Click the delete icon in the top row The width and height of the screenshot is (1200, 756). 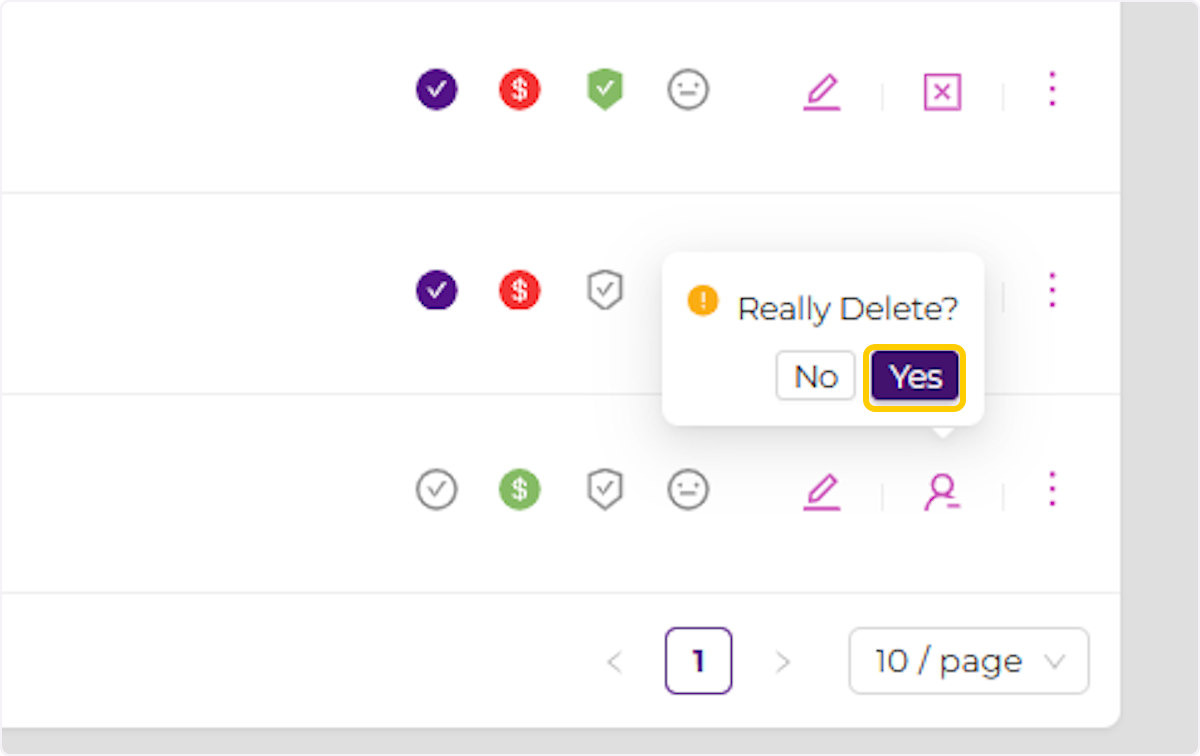point(940,91)
